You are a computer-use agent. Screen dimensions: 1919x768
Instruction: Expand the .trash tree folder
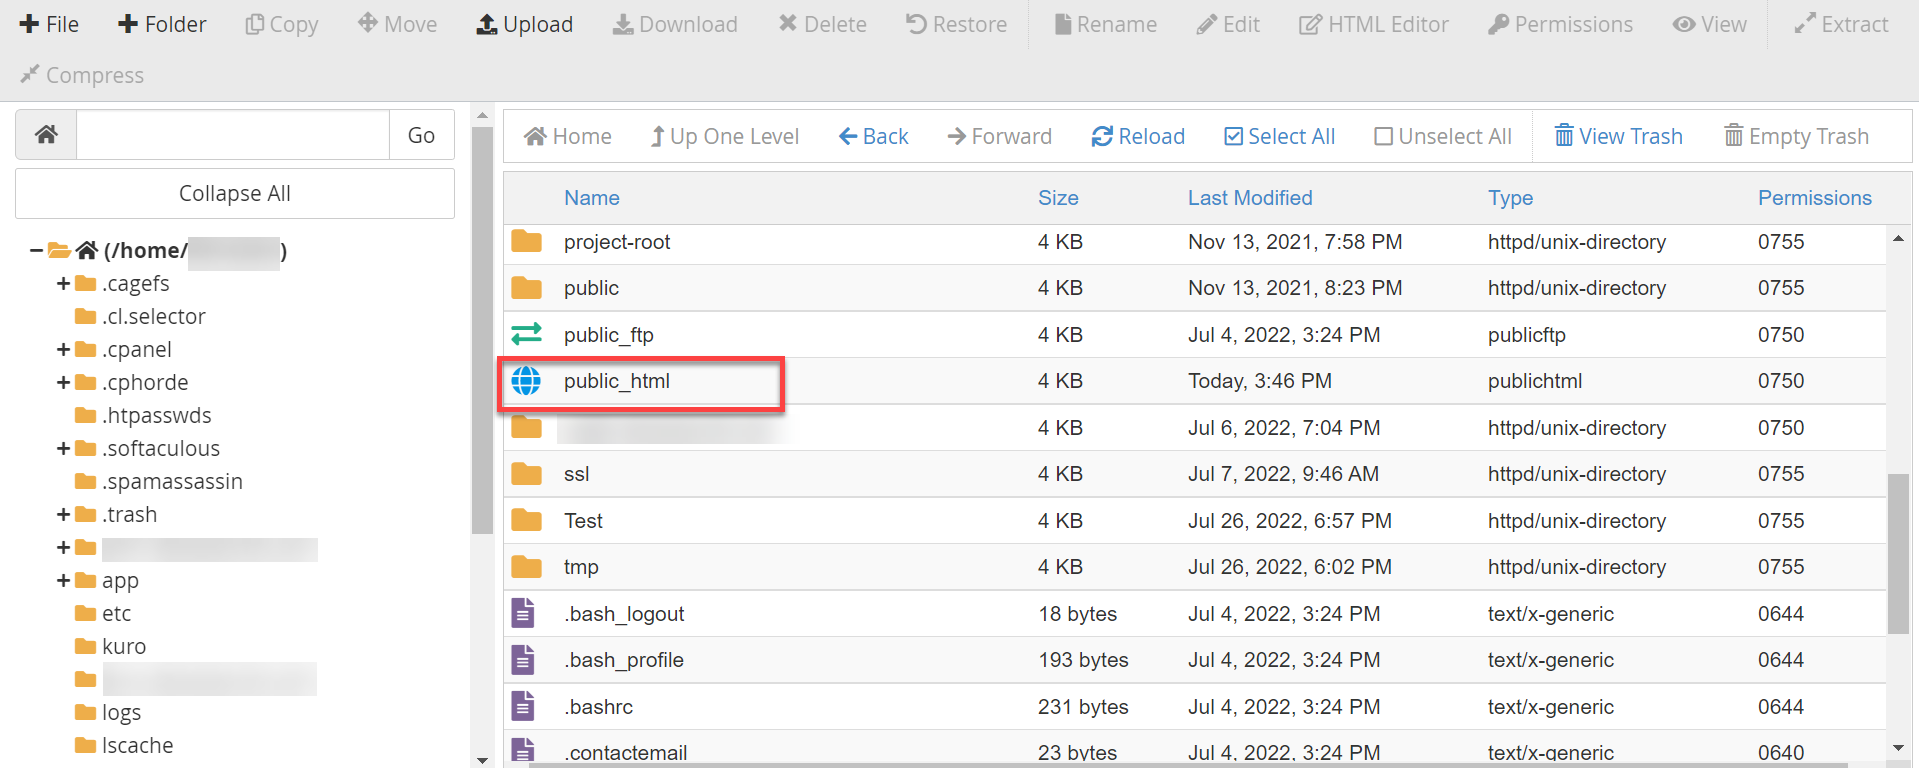63,514
